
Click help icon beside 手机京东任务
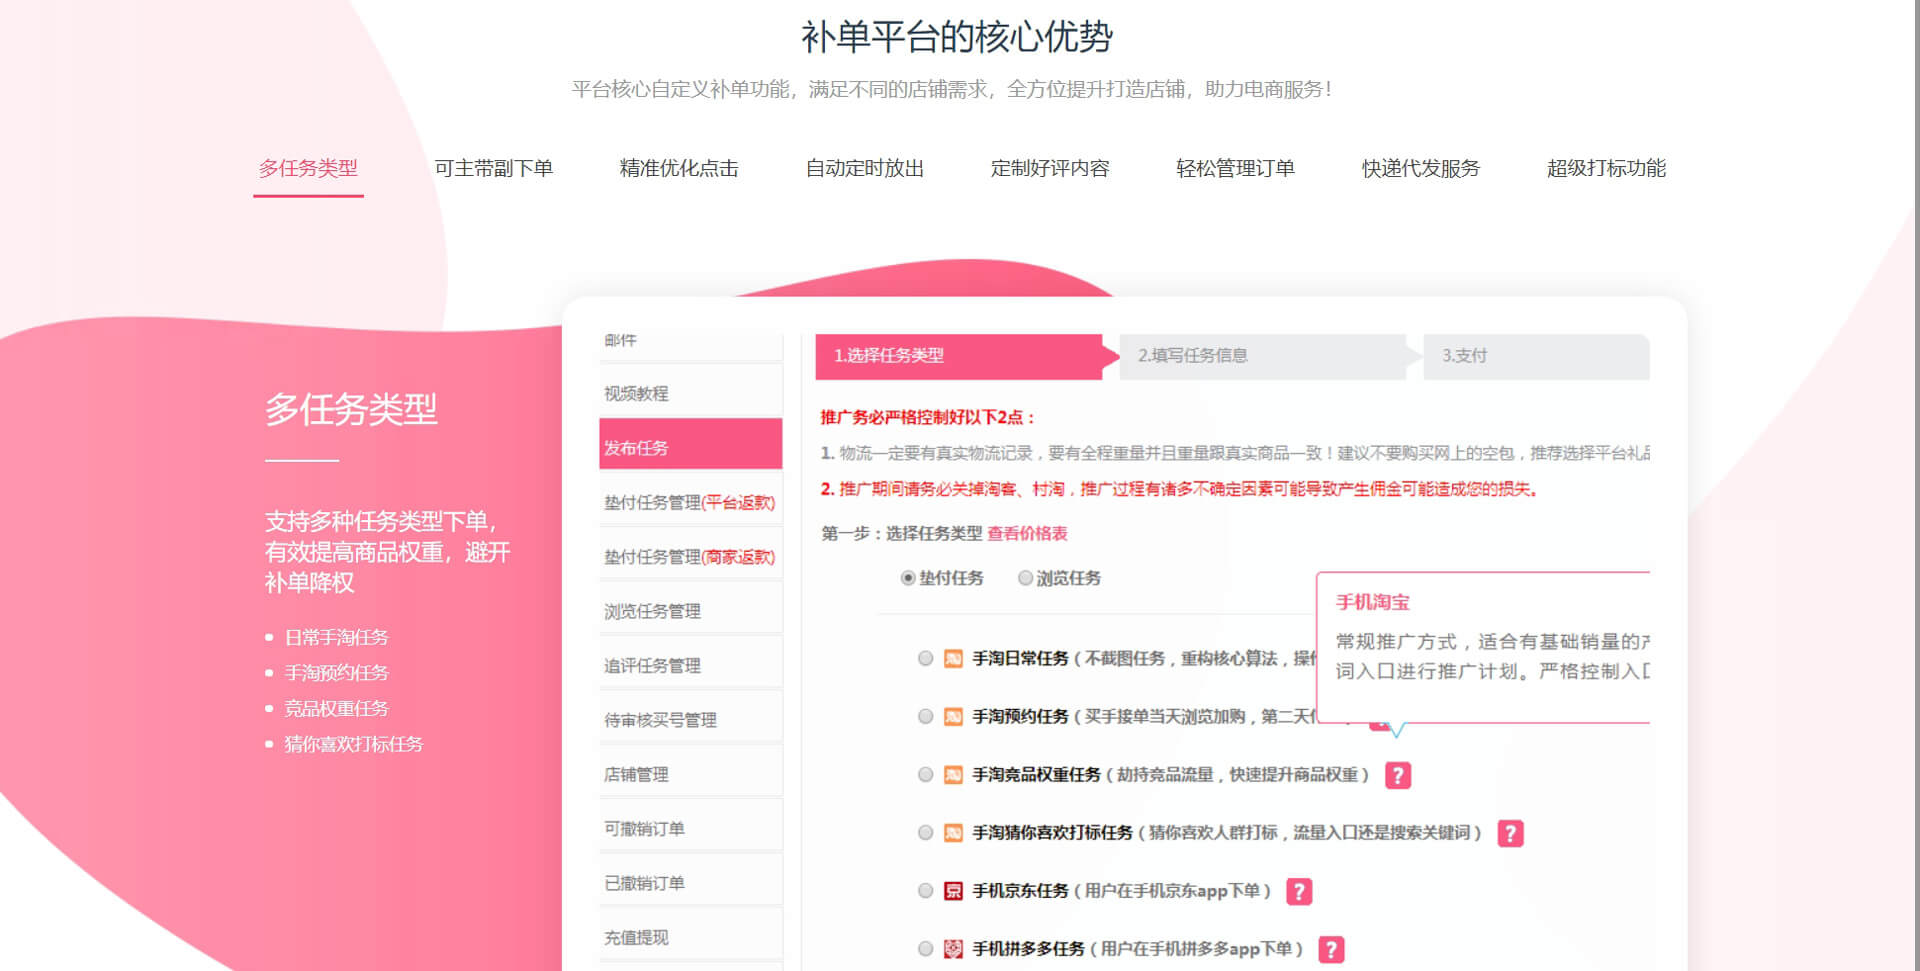[x=1298, y=891]
